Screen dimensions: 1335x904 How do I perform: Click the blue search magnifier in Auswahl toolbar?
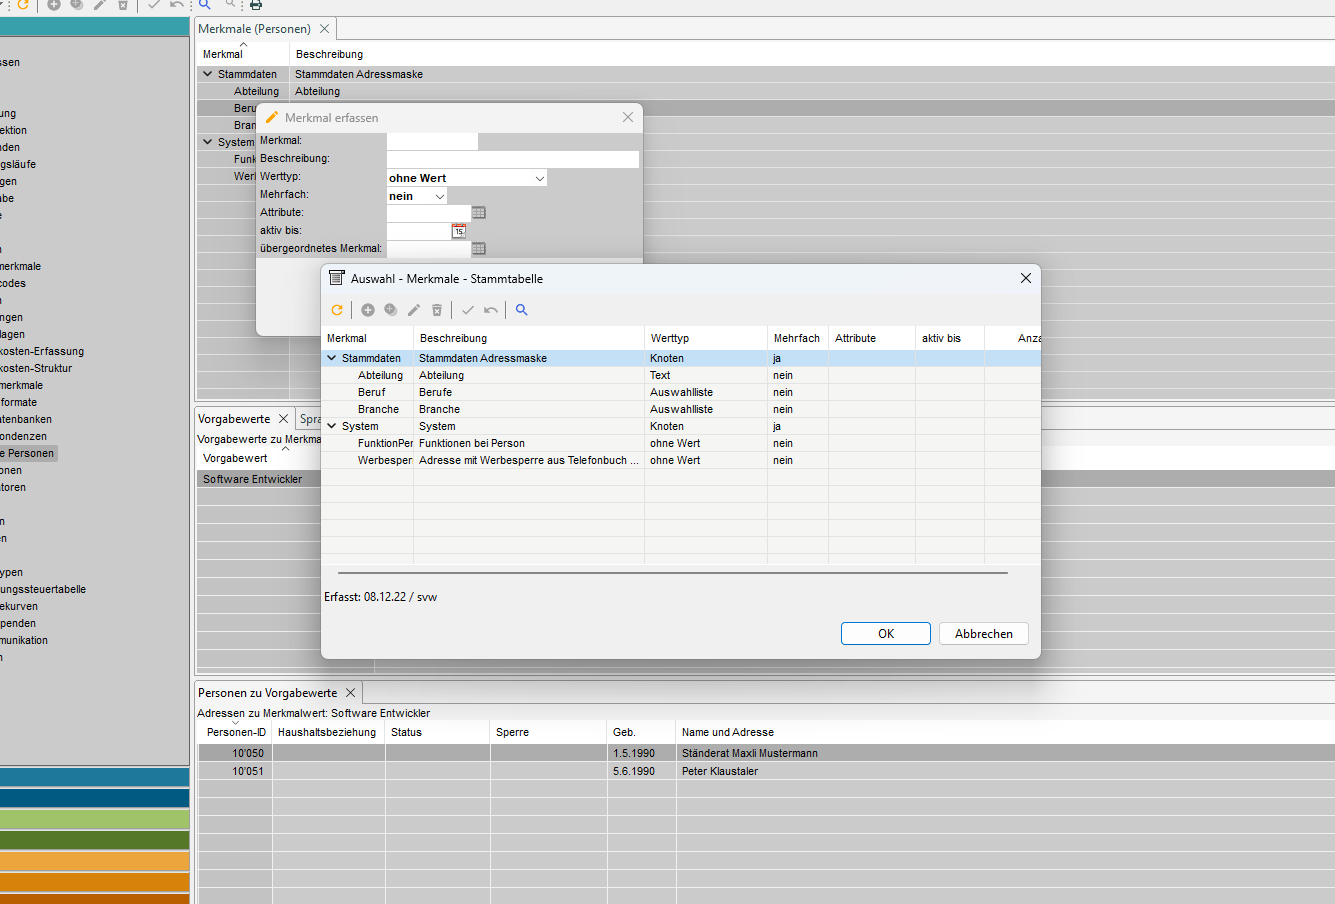[521, 310]
